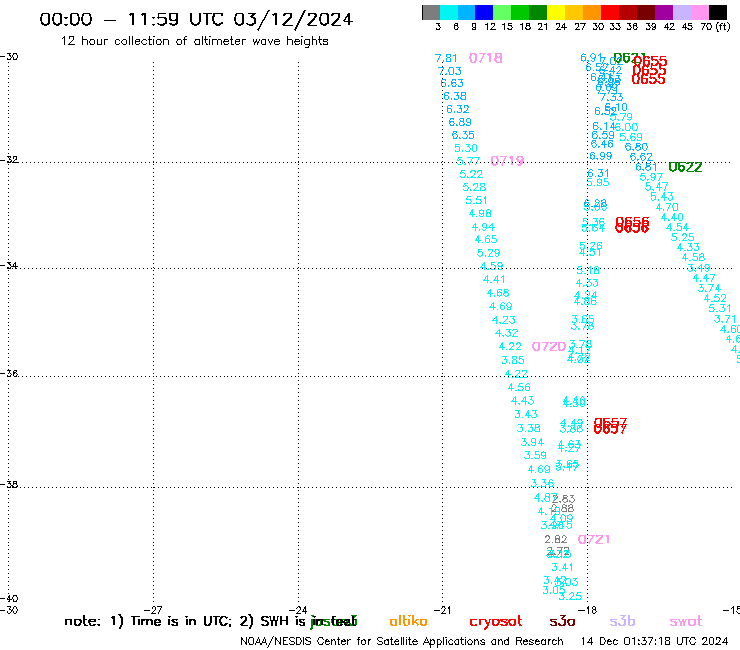This screenshot has width=740, height=650.
Task: Click the green time label '0622'
Action: click(x=685, y=167)
